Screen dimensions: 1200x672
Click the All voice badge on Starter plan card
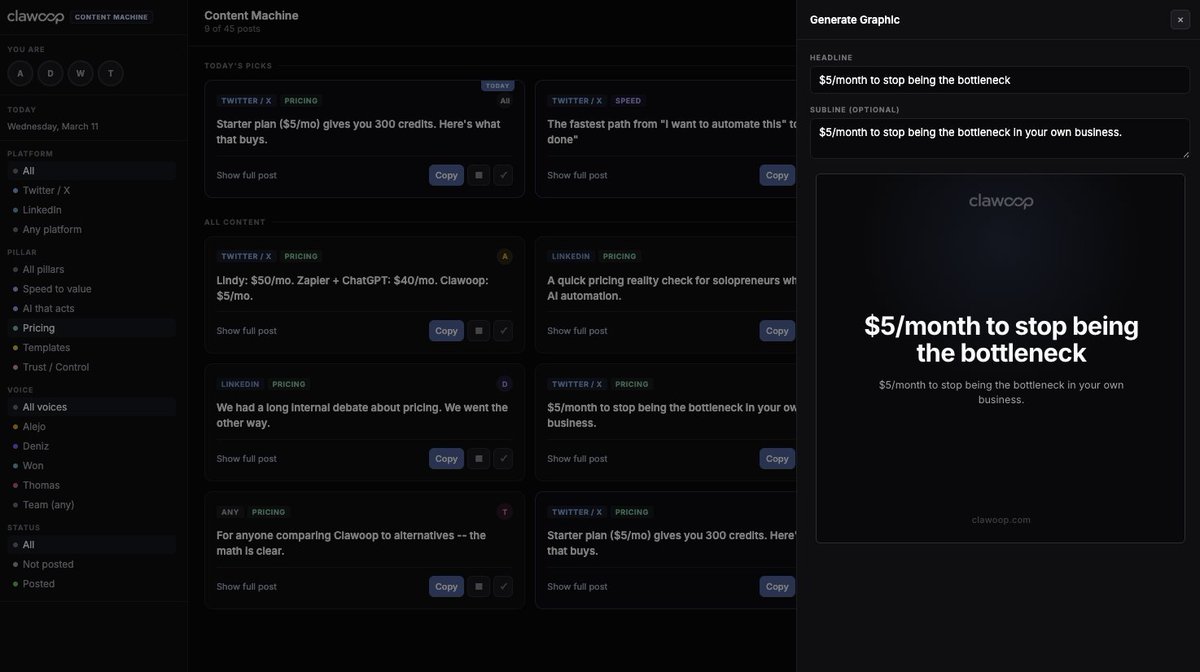[x=505, y=101]
